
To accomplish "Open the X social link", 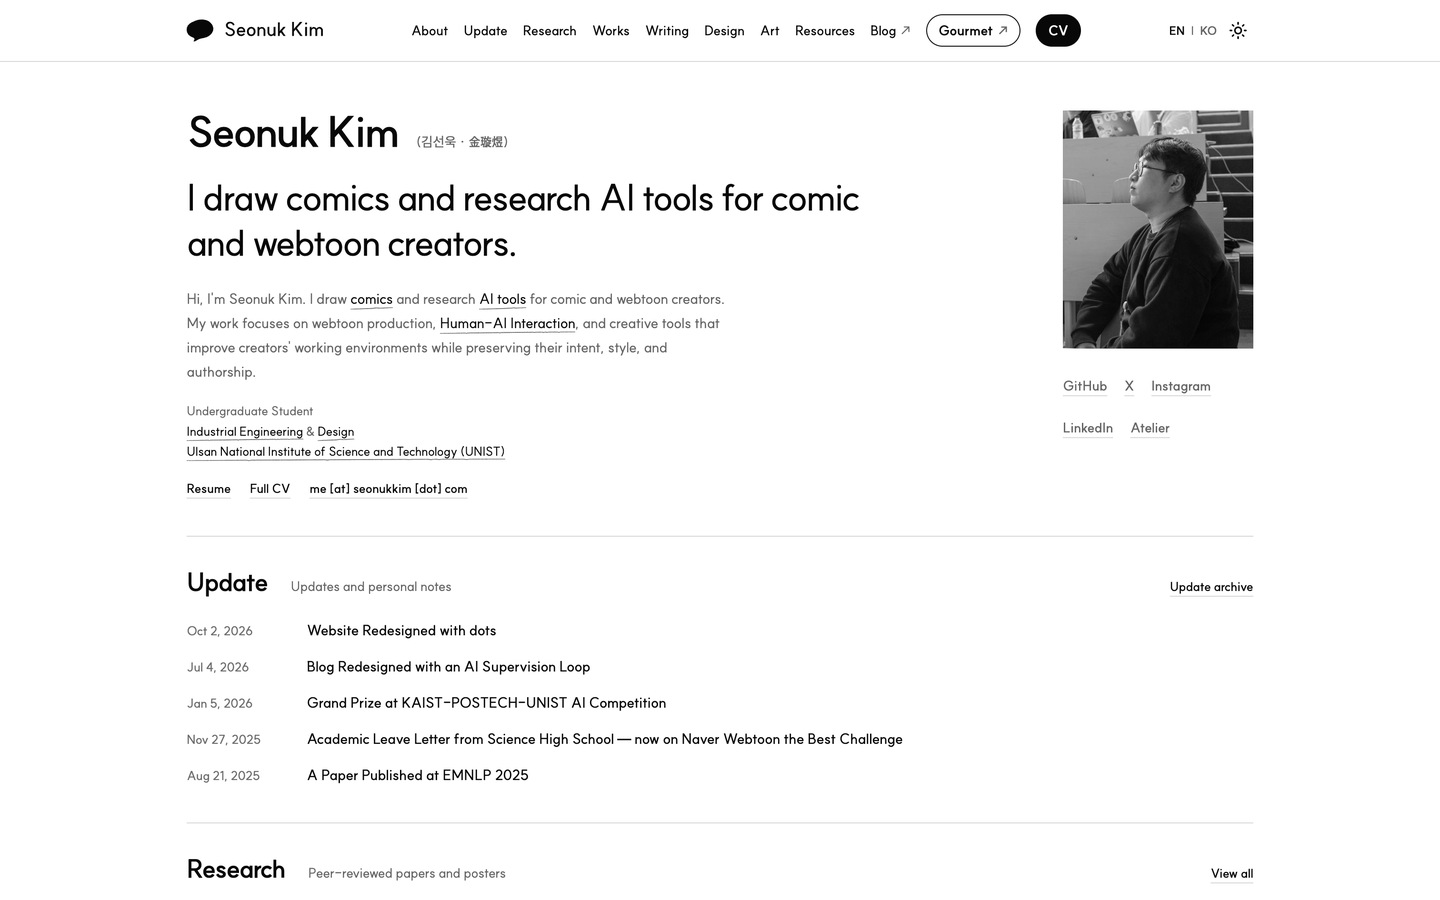I will pos(1129,386).
